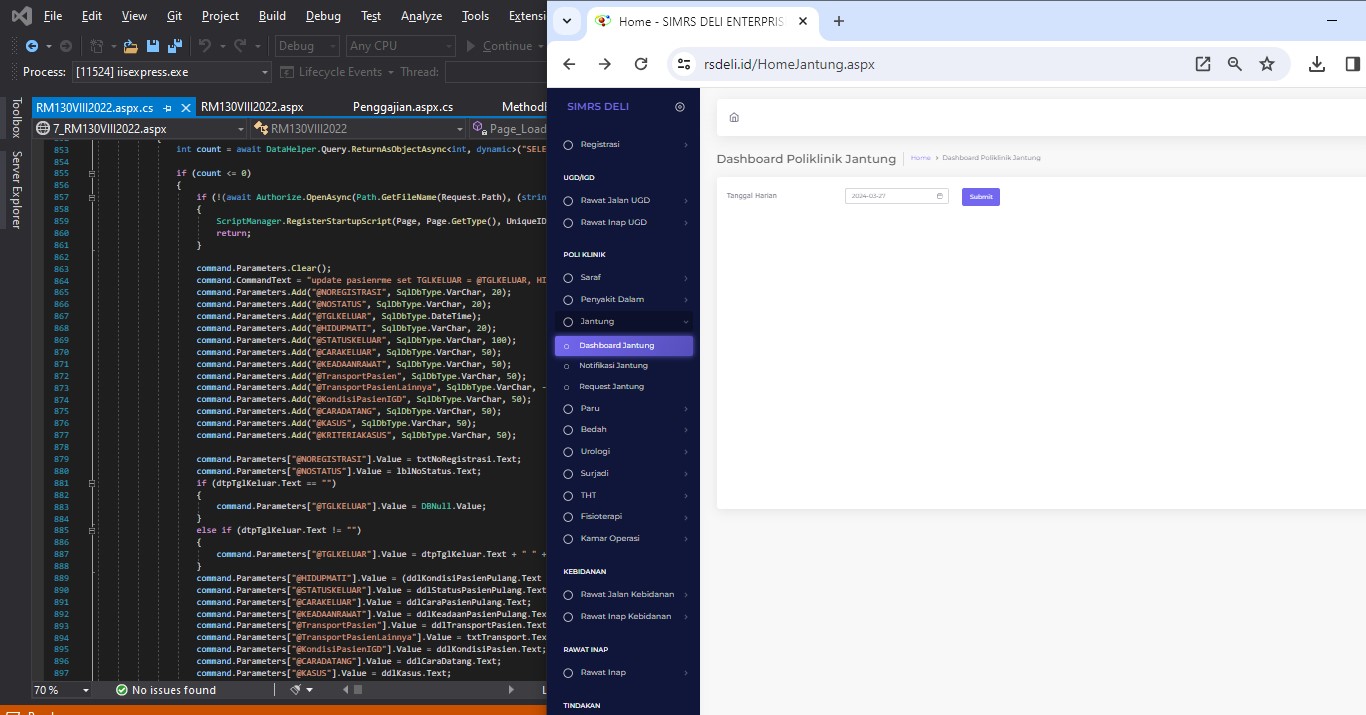Viewport: 1366px width, 715px height.
Task: Expand Rawat Jalan UGD menu
Action: (x=624, y=201)
